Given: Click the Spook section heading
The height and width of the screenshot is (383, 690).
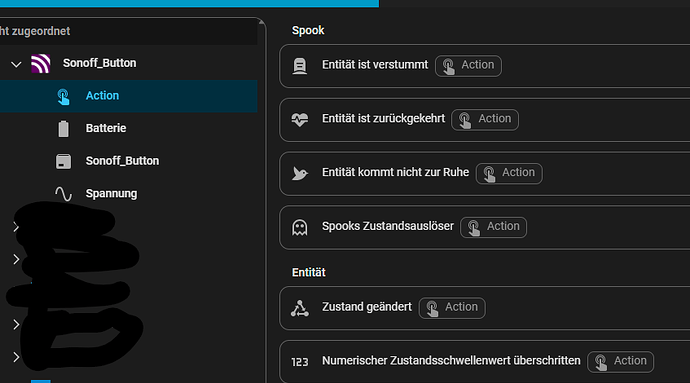Looking at the screenshot, I should coord(308,30).
